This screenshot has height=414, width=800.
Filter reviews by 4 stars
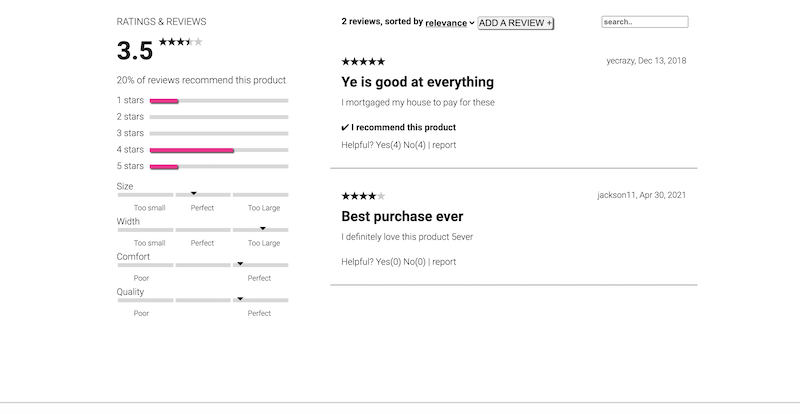click(x=130, y=150)
